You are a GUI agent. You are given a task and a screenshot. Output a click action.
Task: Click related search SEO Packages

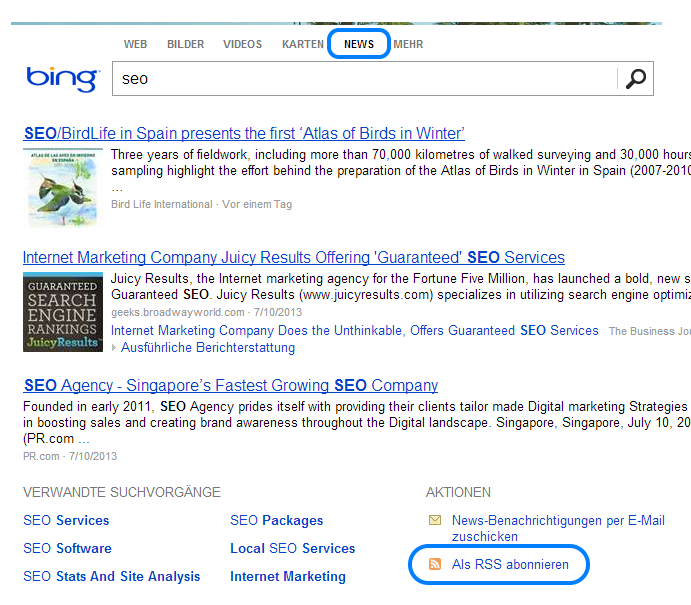(x=277, y=520)
